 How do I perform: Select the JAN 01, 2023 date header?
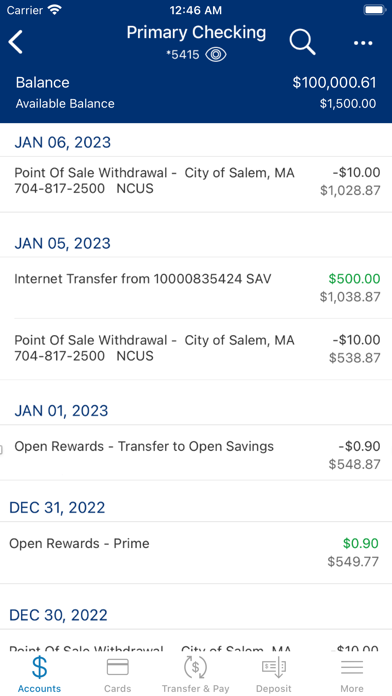pos(61,411)
